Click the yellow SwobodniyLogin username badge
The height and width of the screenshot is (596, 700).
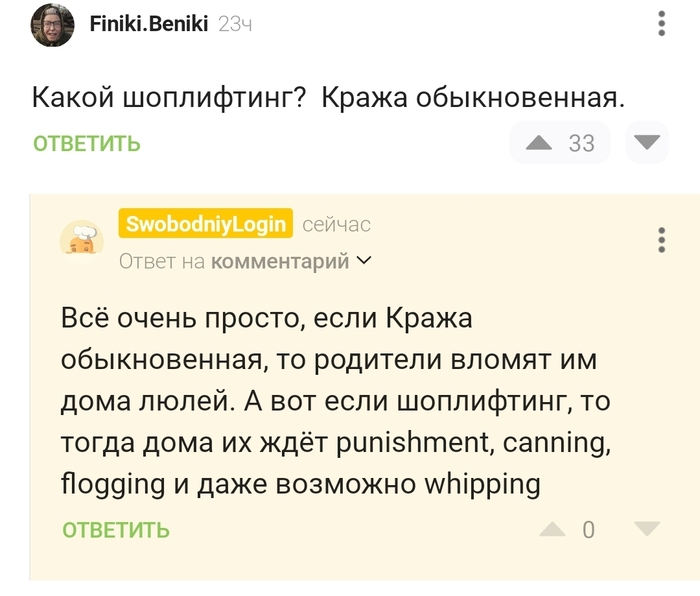[x=206, y=224]
